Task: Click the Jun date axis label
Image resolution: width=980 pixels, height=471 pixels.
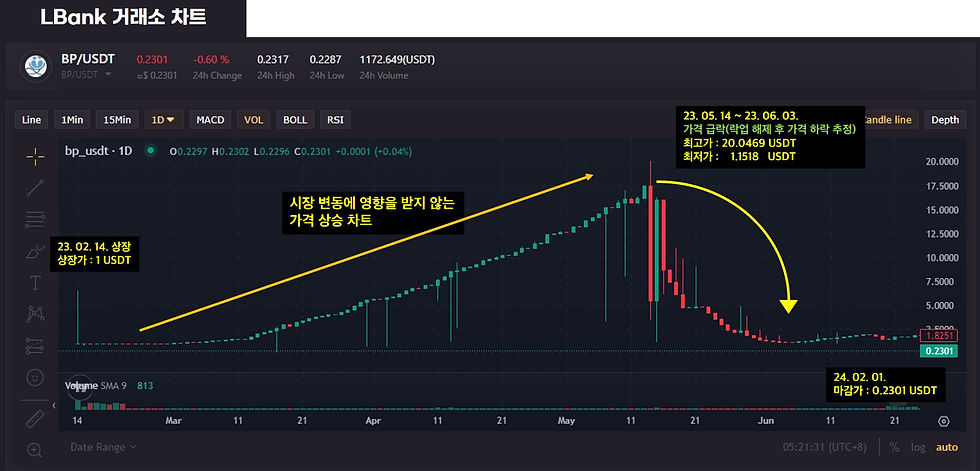Action: (765, 421)
